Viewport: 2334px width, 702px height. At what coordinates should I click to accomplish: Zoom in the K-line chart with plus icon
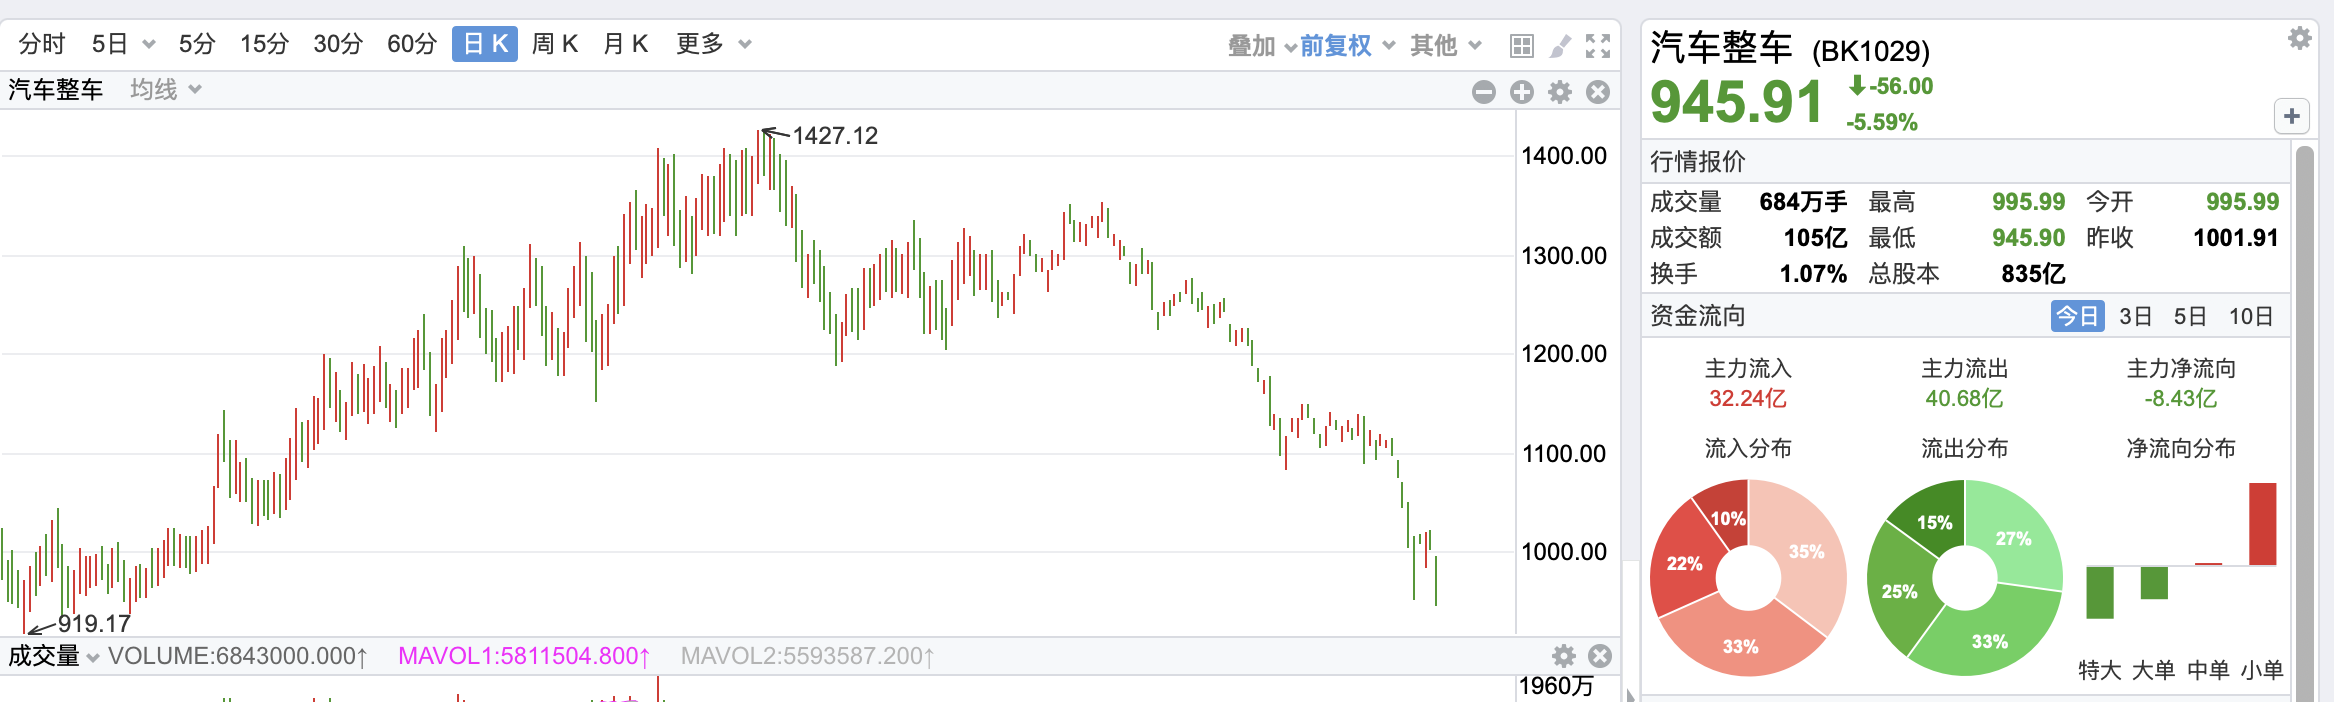pos(1522,93)
